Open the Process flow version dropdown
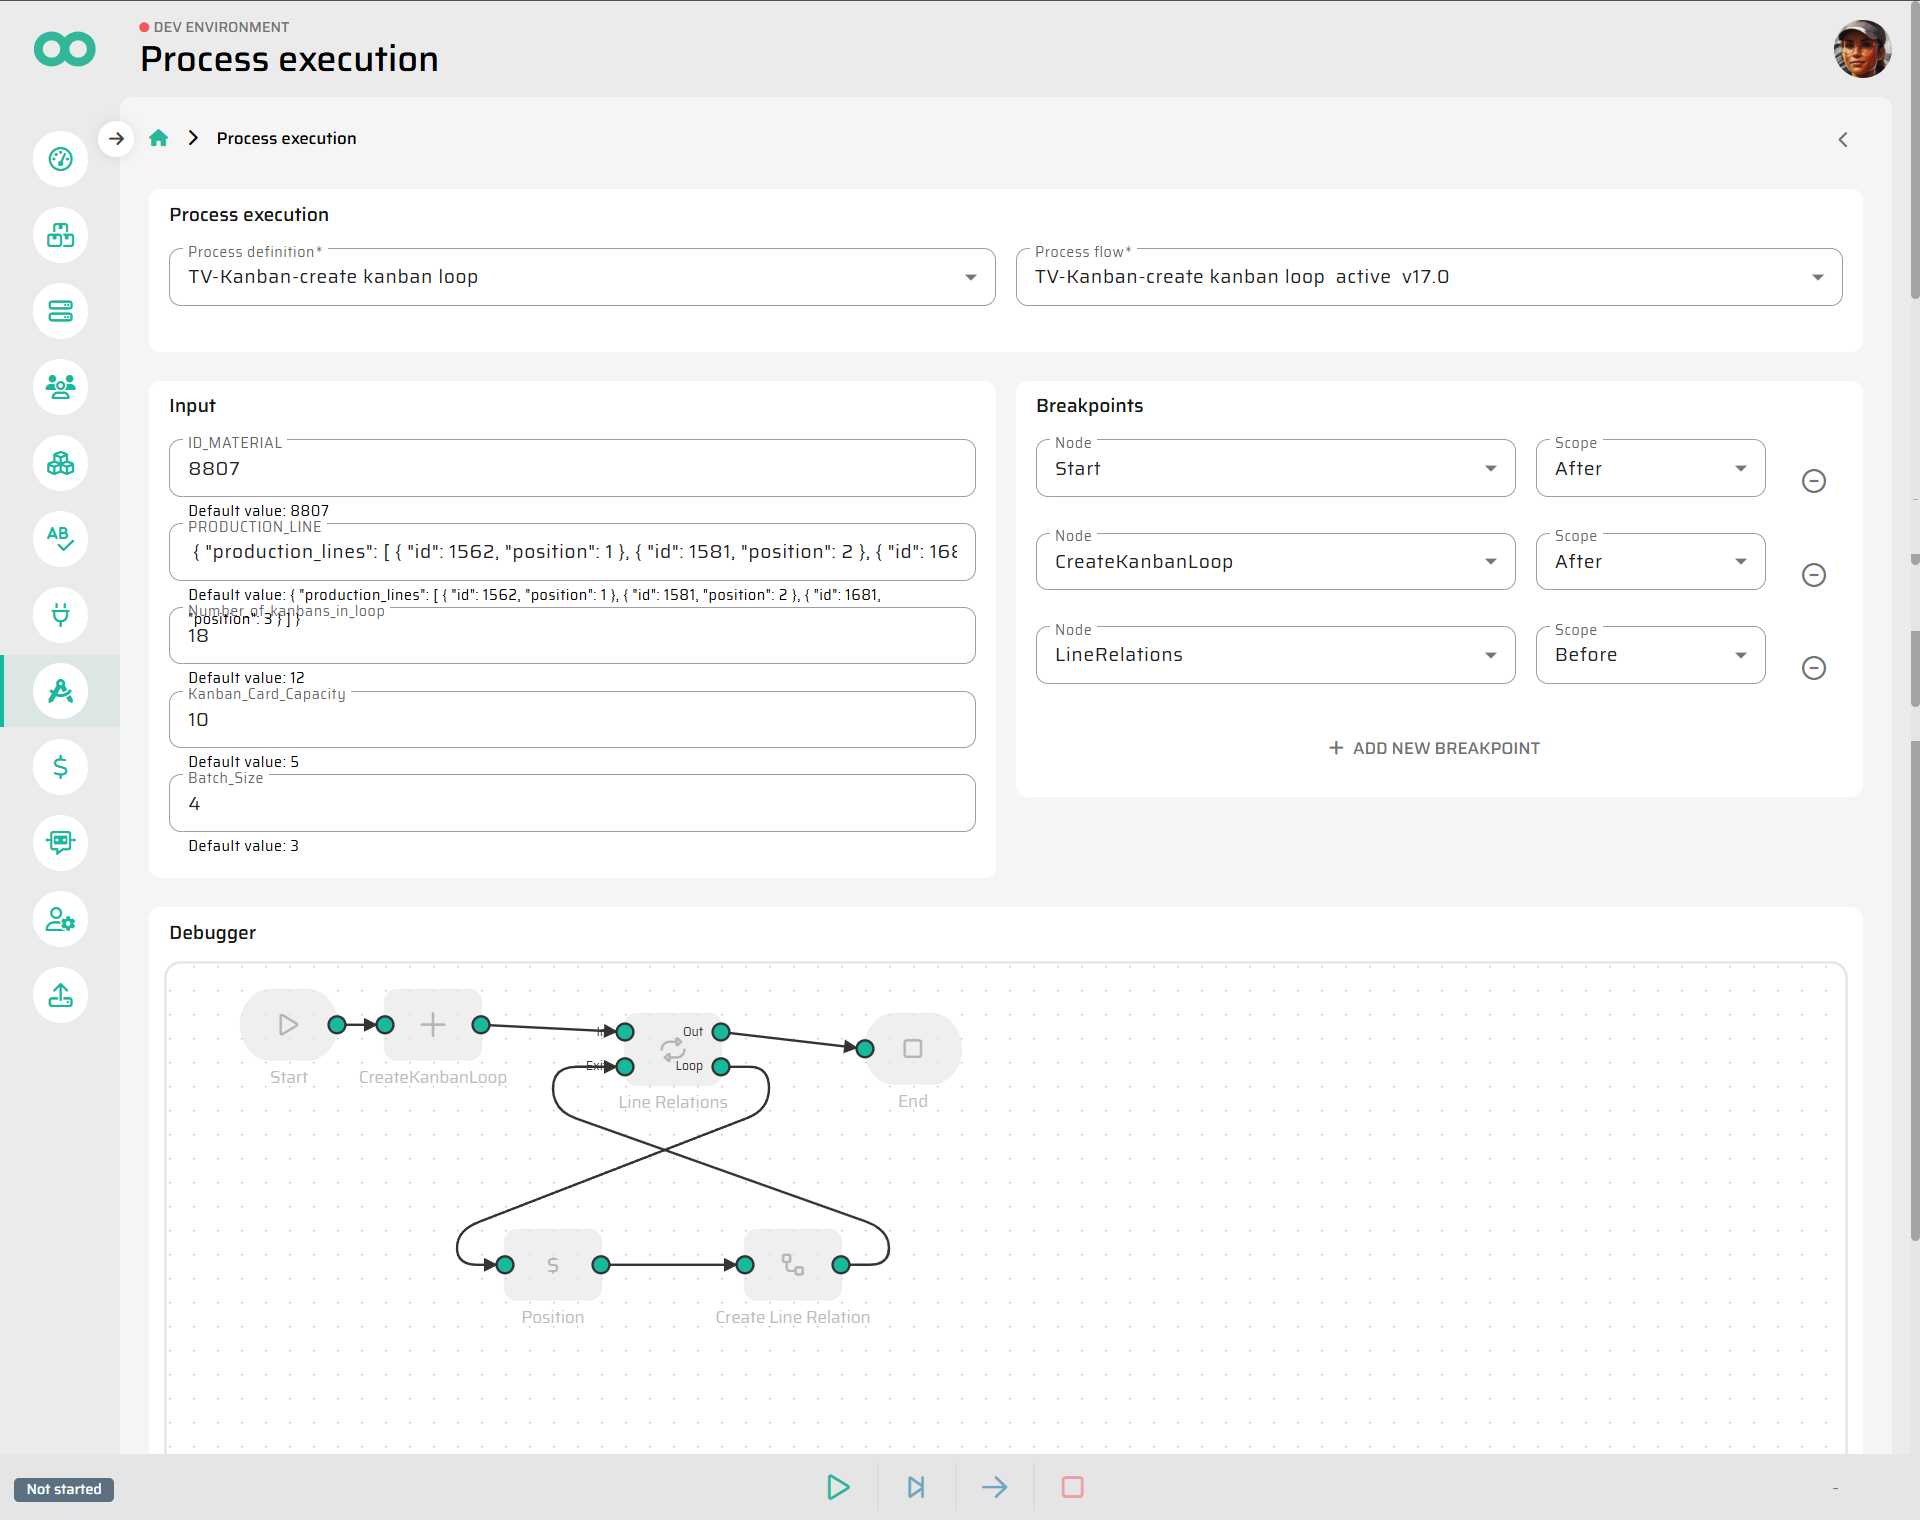The height and width of the screenshot is (1520, 1920). pos(1817,277)
